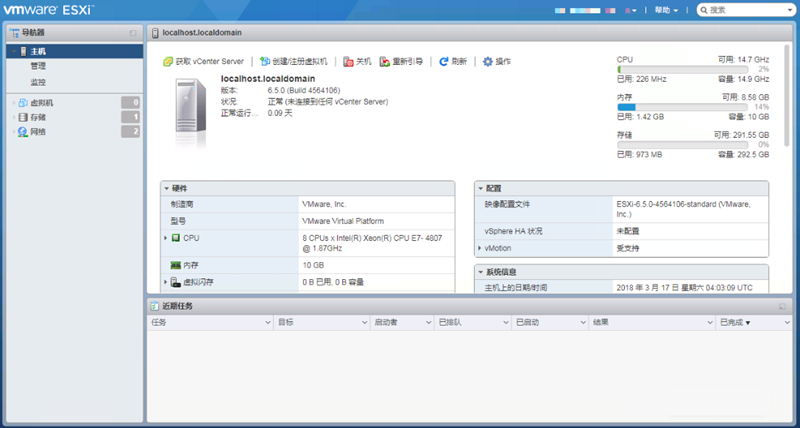Click the search (搜索) input field
This screenshot has height=428, width=800.
click(747, 10)
